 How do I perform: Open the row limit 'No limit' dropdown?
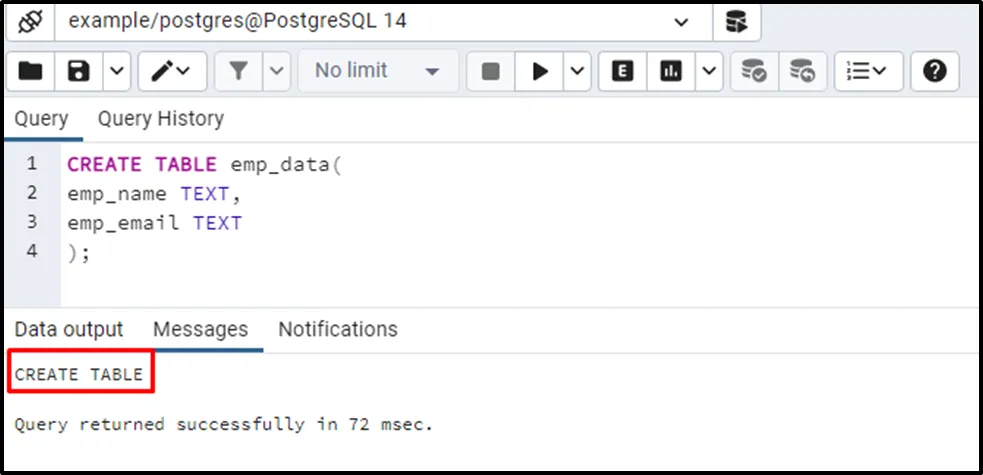click(377, 71)
